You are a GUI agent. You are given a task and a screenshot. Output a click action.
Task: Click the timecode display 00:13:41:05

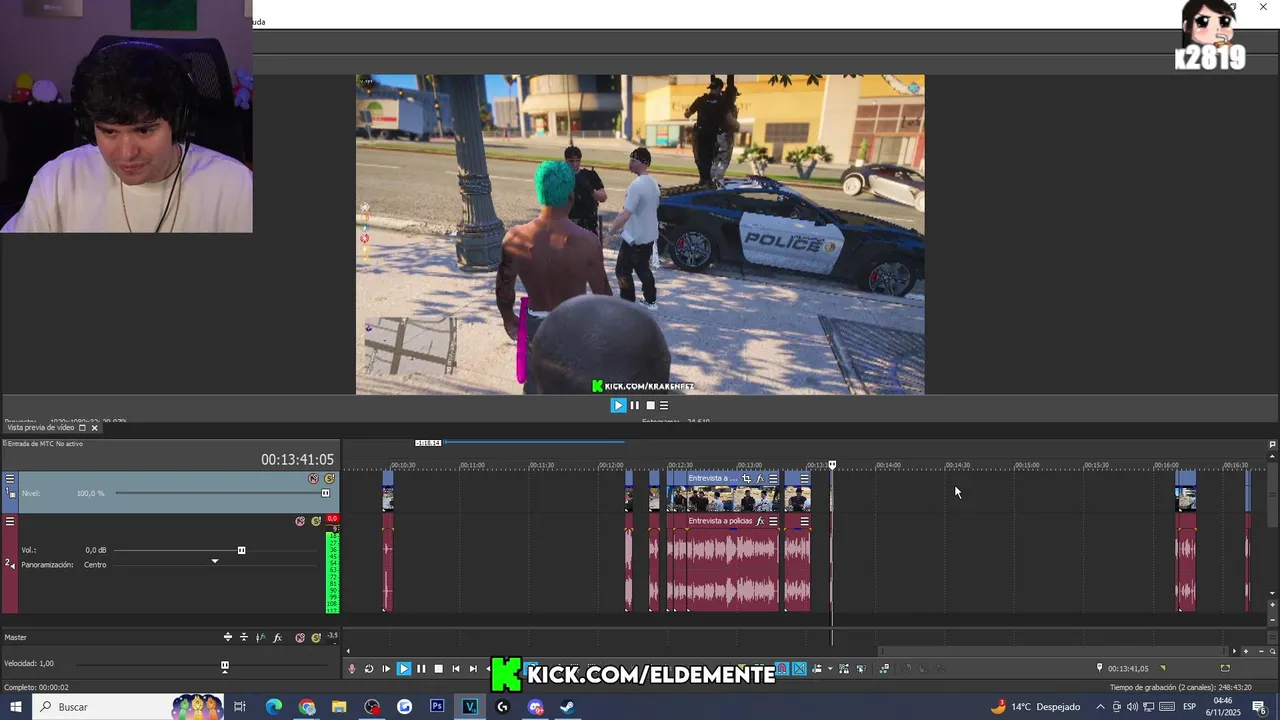point(297,460)
